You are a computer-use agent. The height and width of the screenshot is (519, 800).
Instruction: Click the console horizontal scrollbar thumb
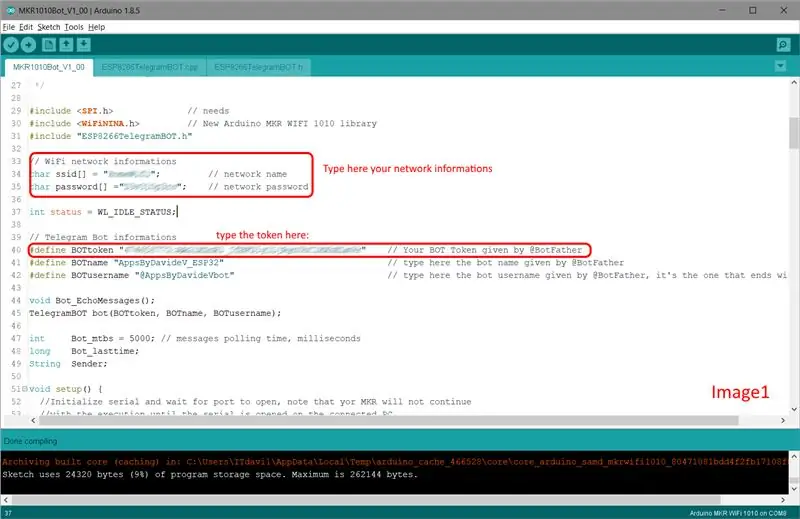click(366, 500)
